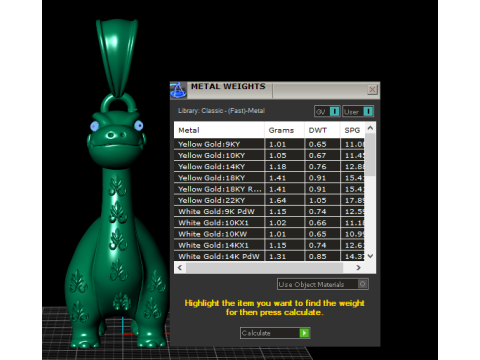Select the Yellow Gold:22KY row
Screen dimensions: 480x360
pos(269,200)
